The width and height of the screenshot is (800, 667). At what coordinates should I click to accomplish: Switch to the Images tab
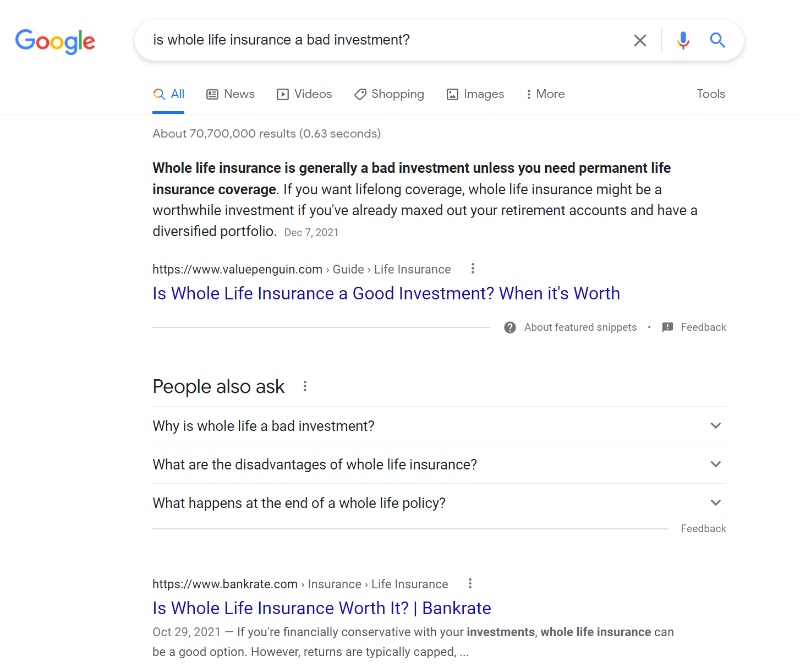pos(475,94)
